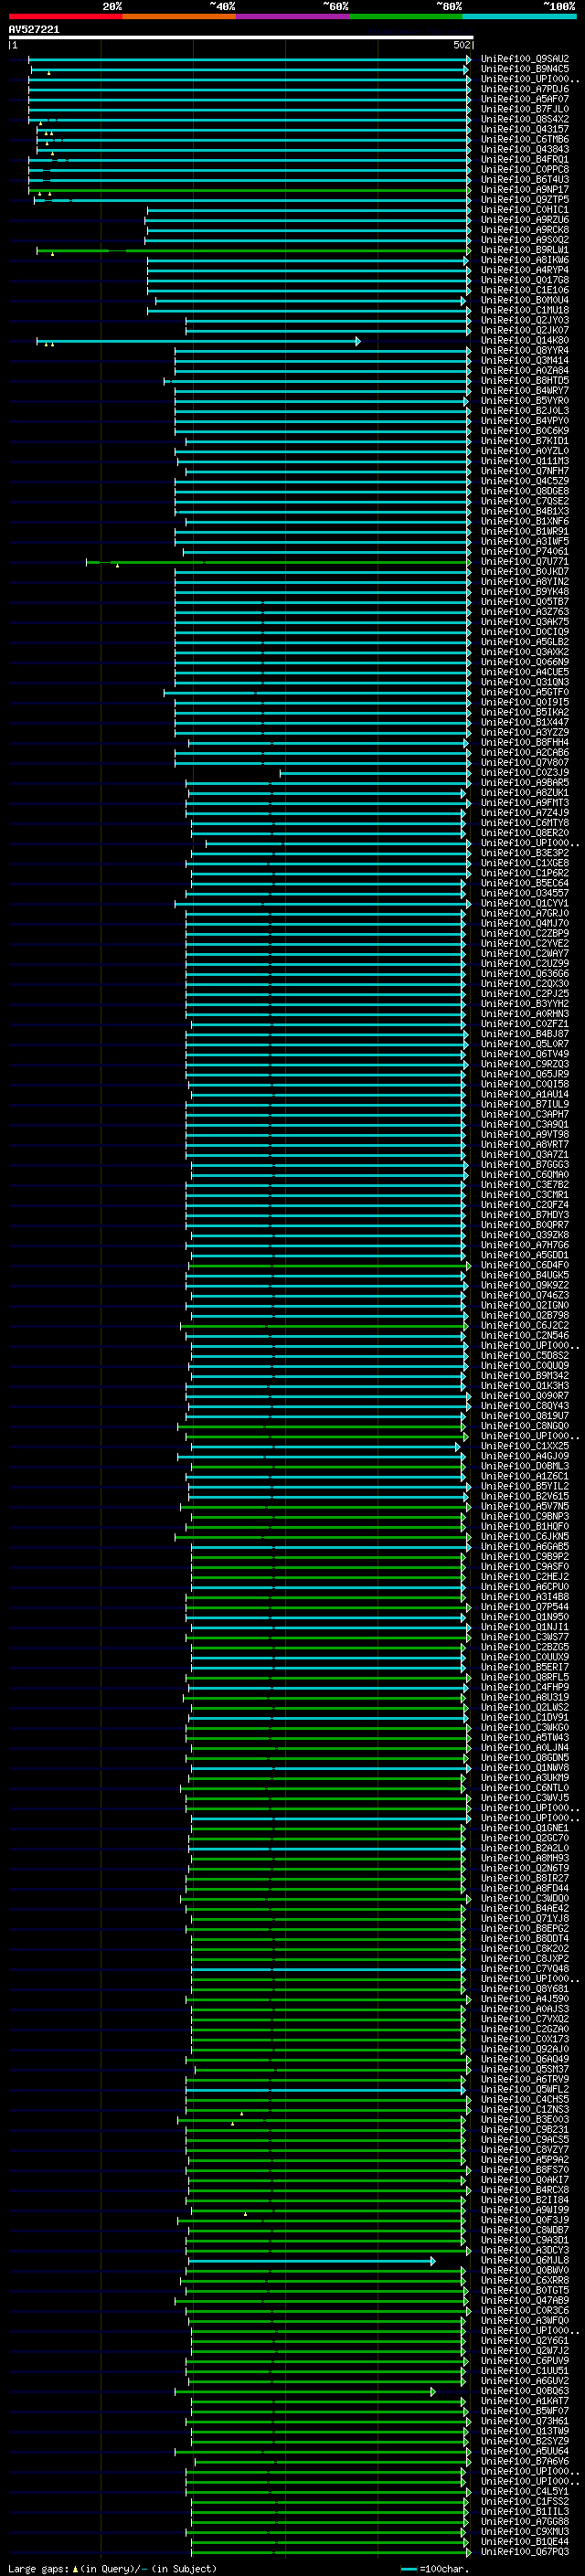Open hit UniRef100_B5VYR0
The height and width of the screenshot is (2576, 585).
[525, 401]
